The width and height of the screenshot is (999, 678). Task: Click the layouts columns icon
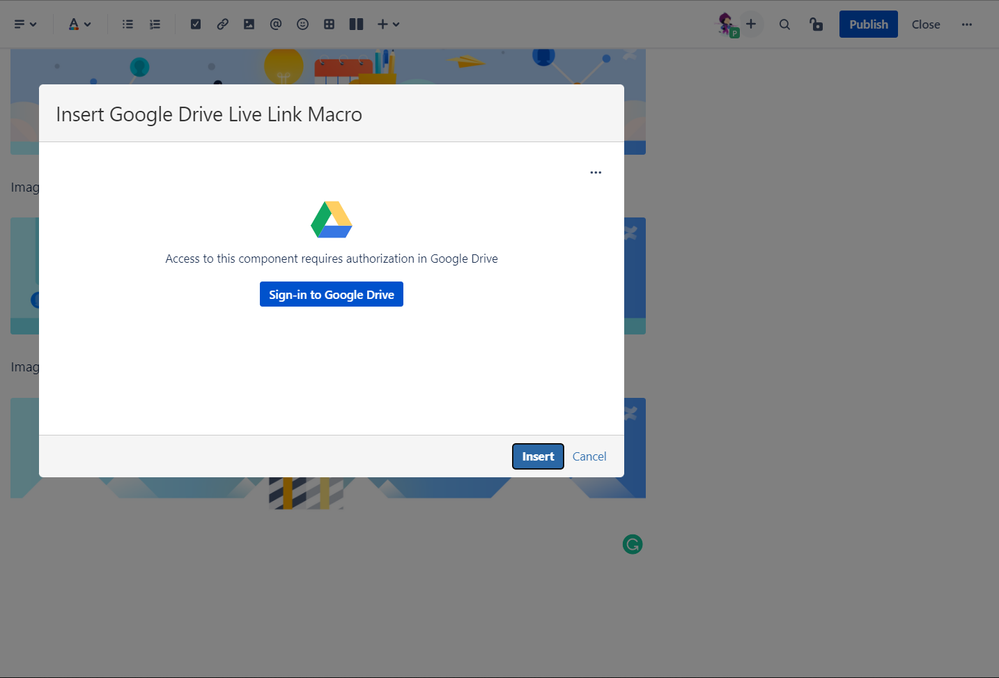click(x=356, y=24)
